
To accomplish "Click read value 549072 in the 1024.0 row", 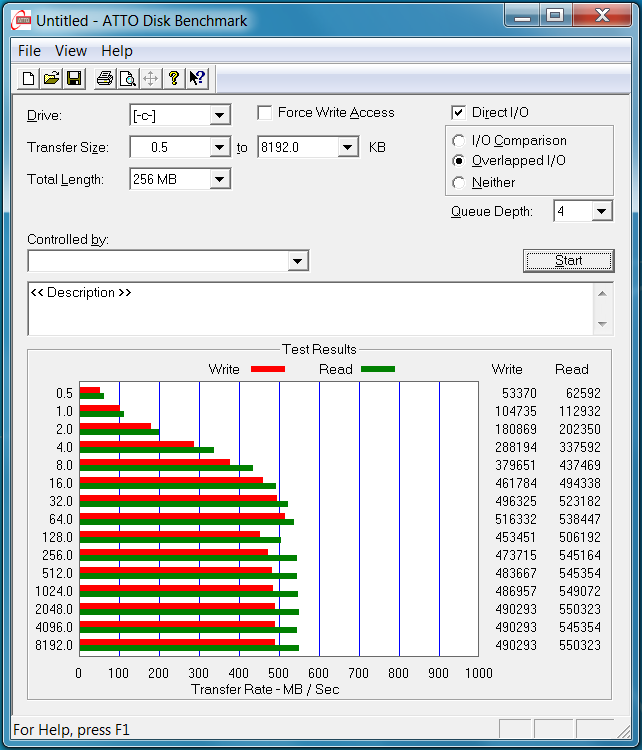I will [580, 591].
